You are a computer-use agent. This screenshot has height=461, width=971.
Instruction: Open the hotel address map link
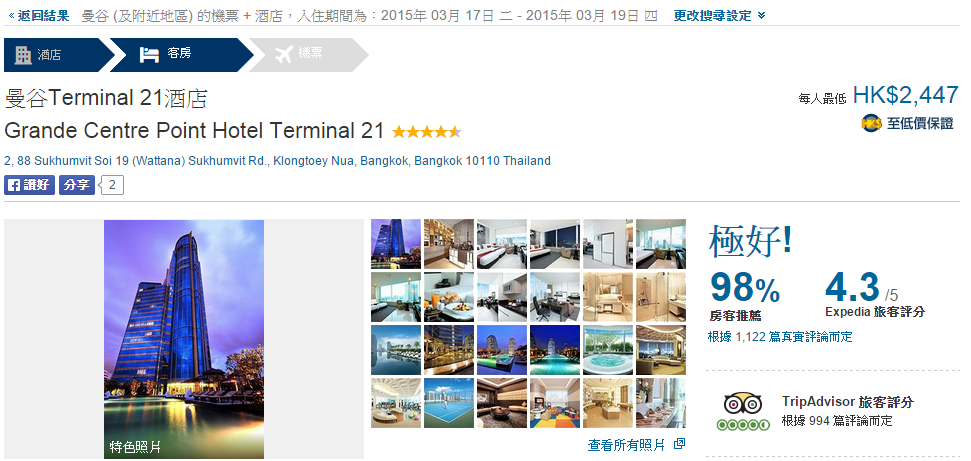(277, 161)
